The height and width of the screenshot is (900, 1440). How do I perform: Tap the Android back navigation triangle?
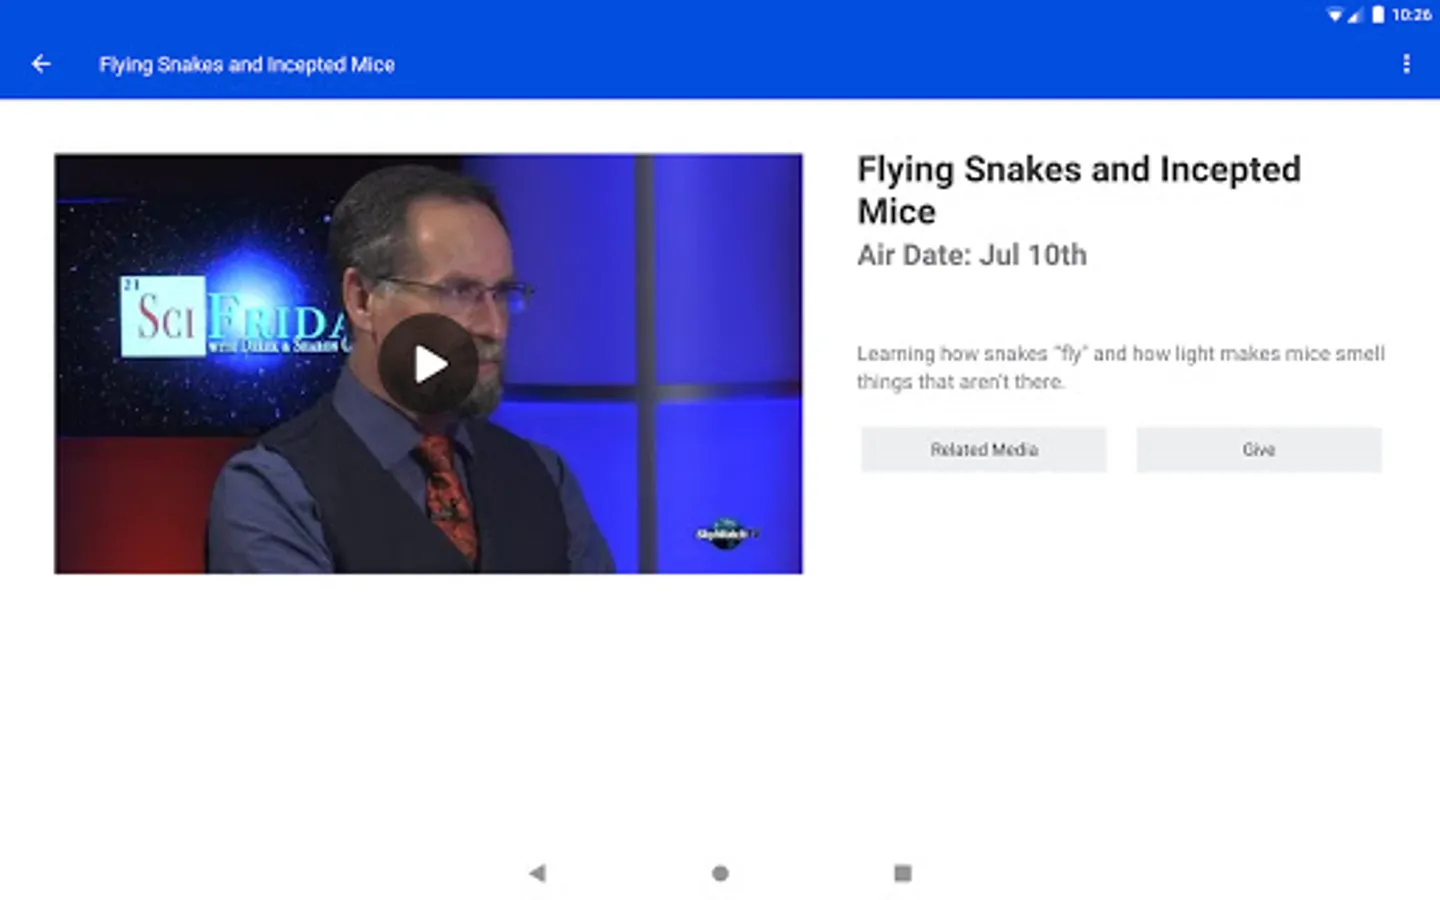[x=537, y=873]
